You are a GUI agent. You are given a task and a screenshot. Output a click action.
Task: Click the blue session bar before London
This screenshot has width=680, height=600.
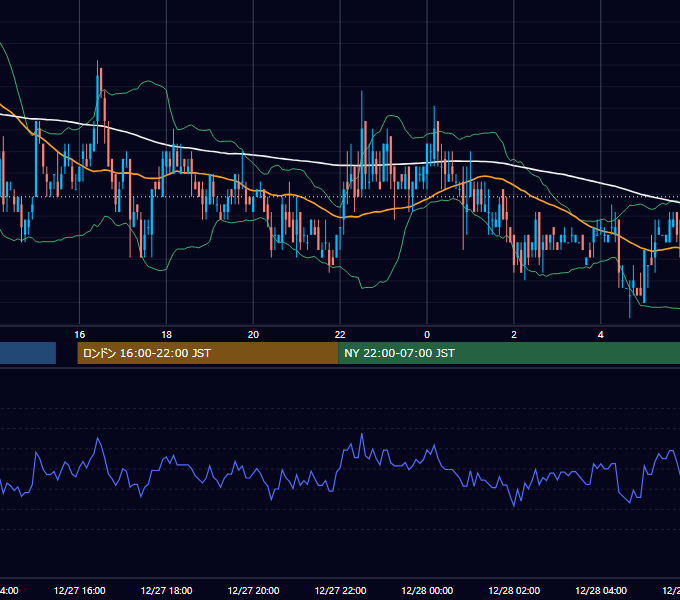tap(28, 353)
